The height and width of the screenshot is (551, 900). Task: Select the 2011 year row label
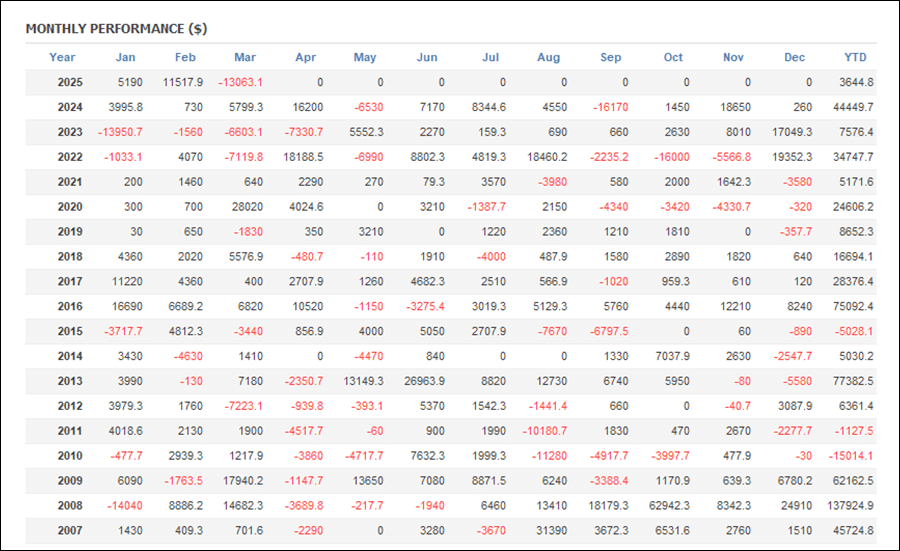click(x=70, y=431)
